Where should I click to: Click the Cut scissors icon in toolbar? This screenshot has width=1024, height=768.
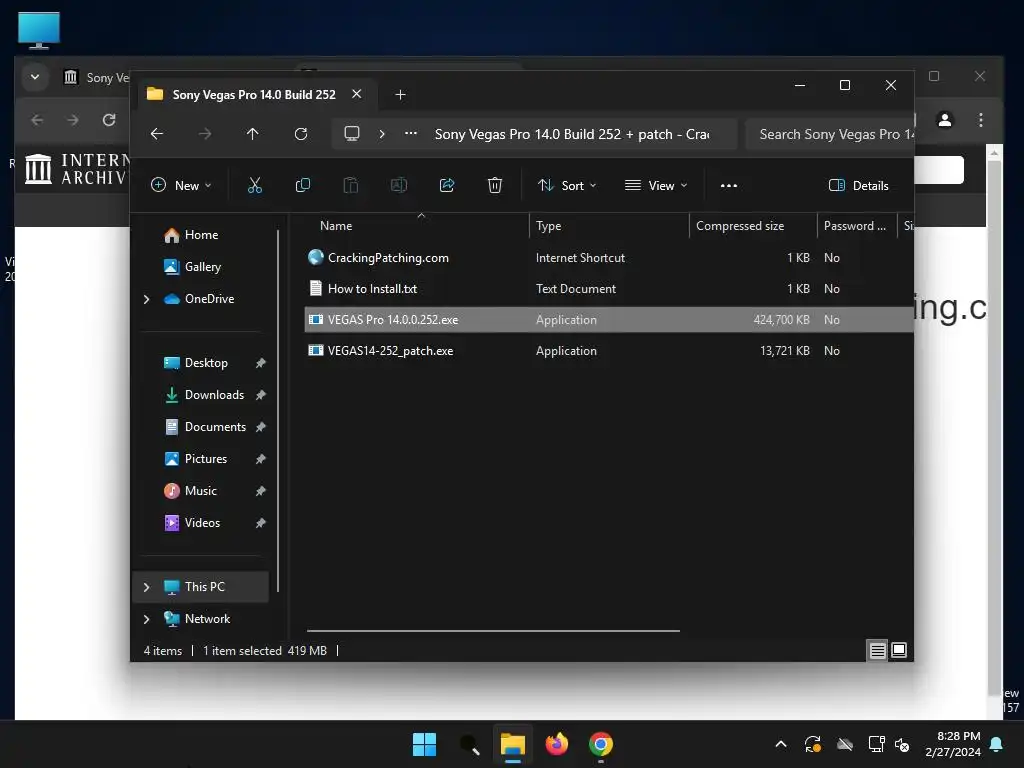point(255,185)
